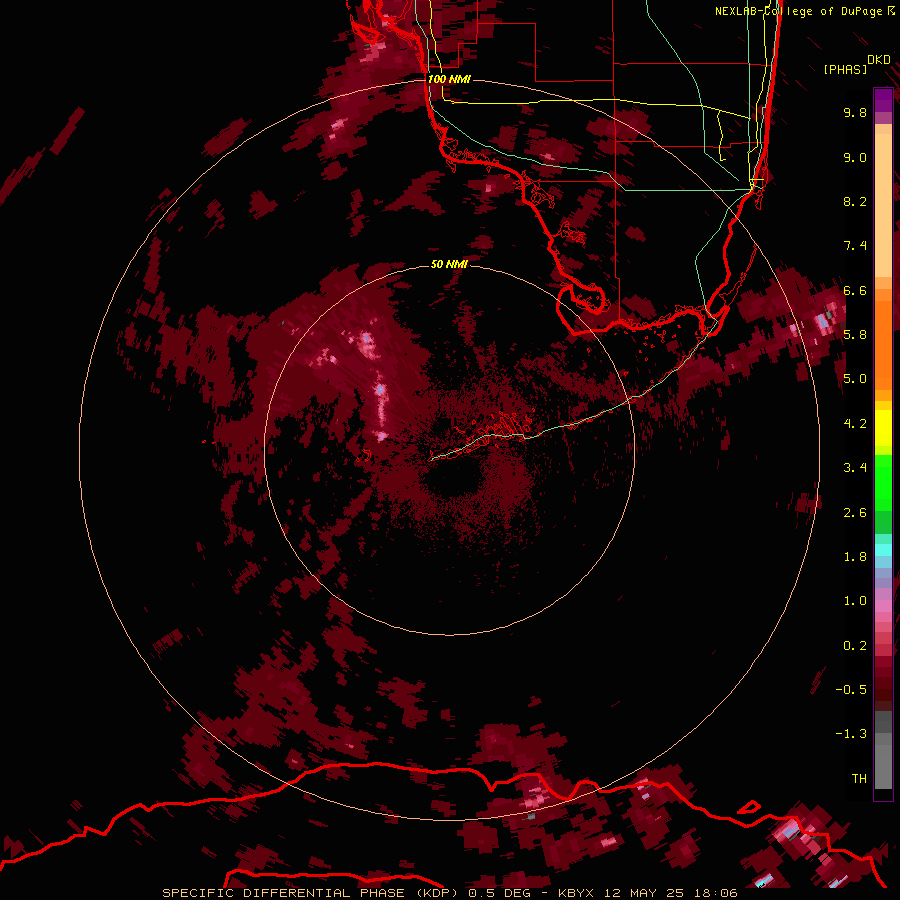Click the "KBYX" station identifier
This screenshot has height=900, width=900.
pyautogui.click(x=576, y=893)
